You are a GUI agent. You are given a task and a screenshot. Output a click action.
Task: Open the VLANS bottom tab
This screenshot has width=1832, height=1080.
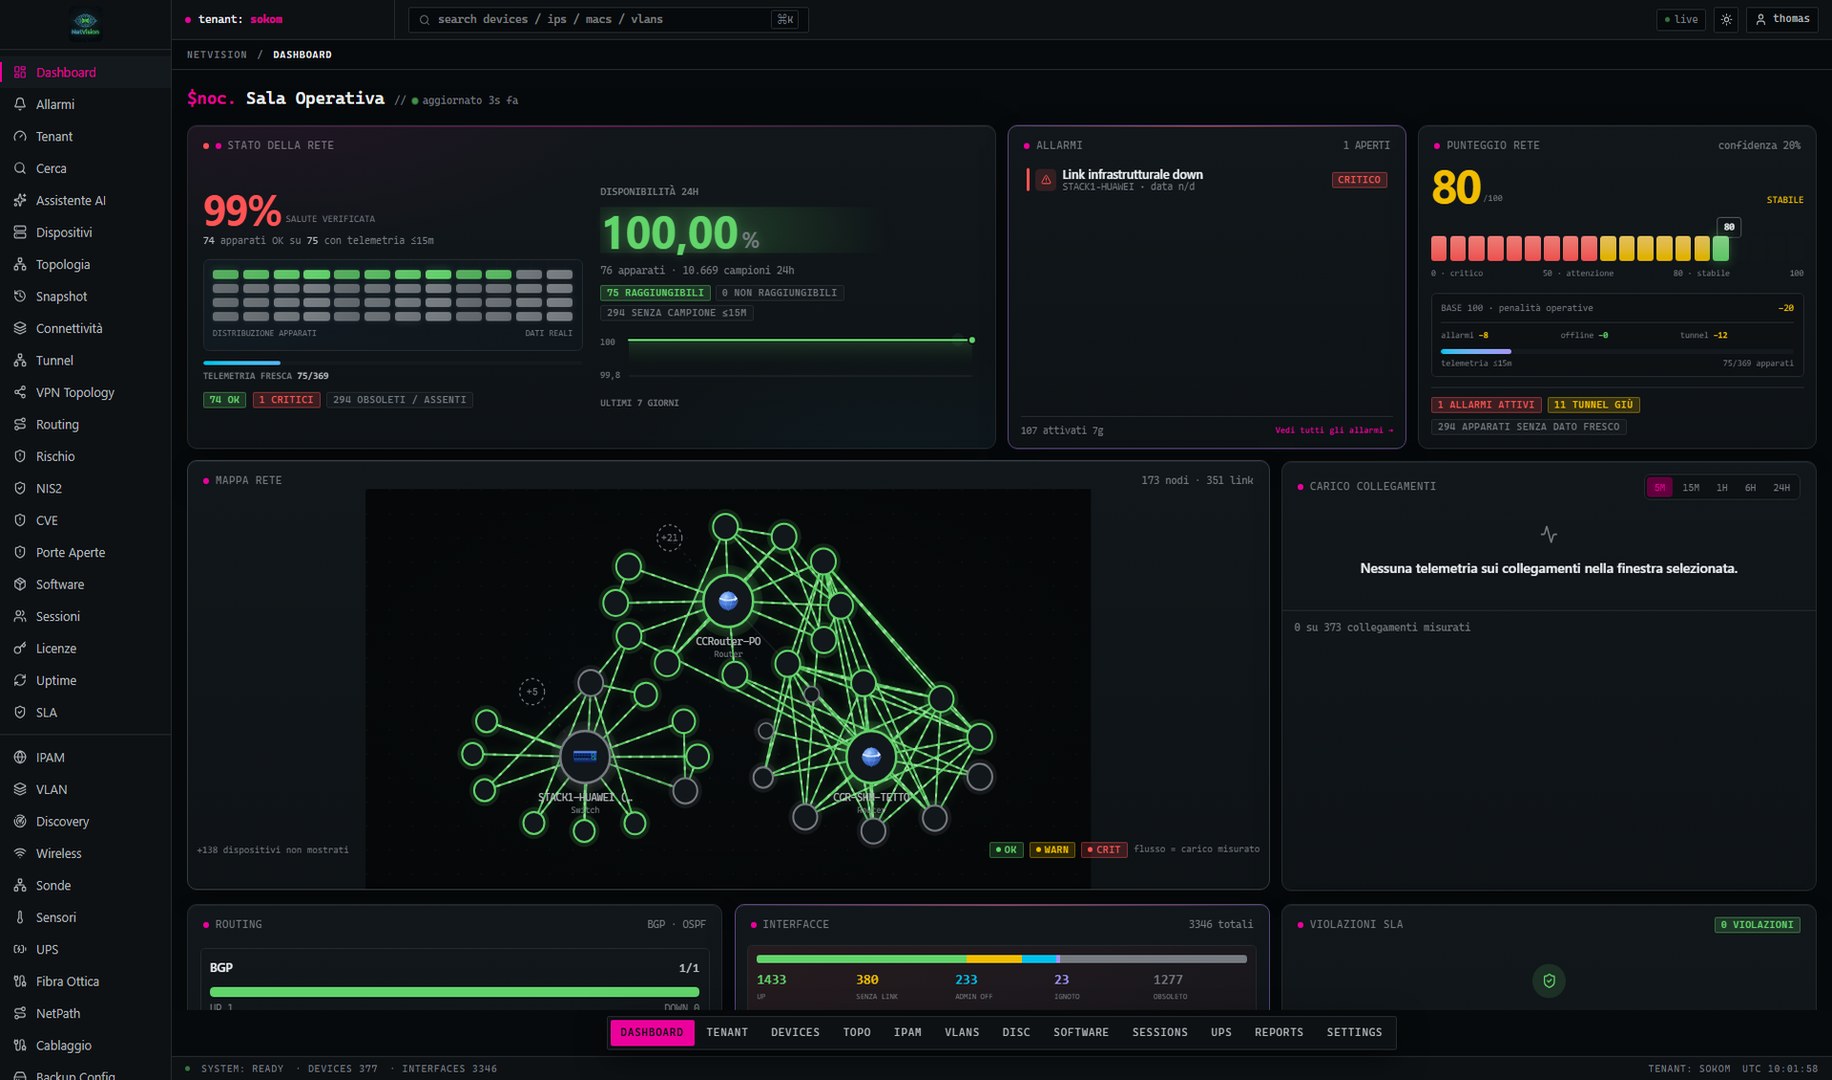point(962,1032)
